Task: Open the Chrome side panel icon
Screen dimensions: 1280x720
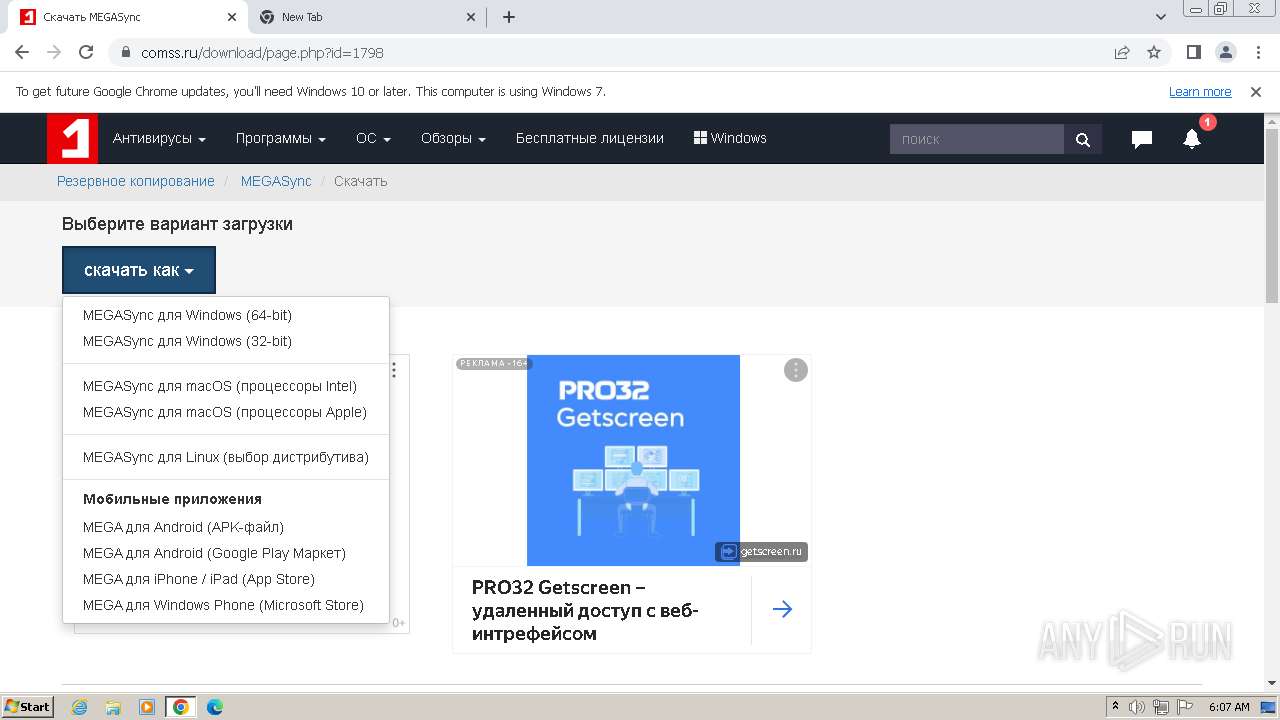Action: [x=1194, y=52]
